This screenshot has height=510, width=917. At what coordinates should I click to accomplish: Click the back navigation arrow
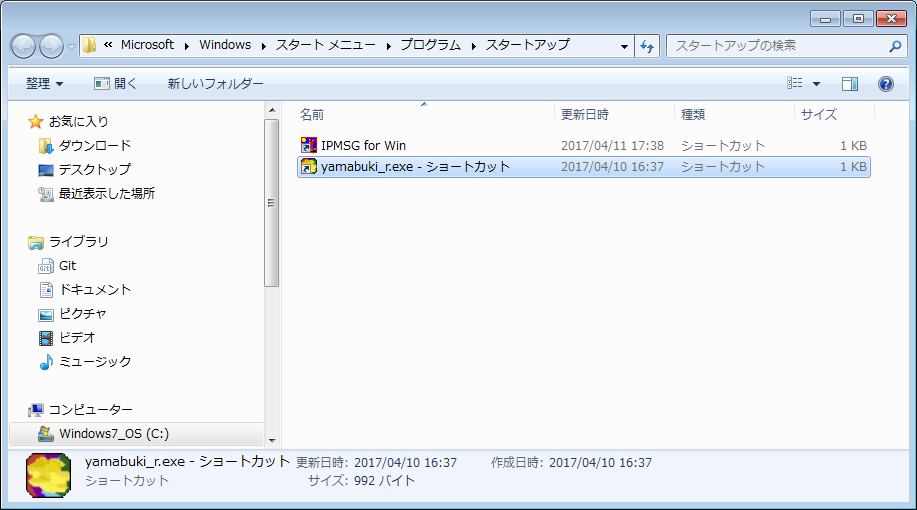24,46
